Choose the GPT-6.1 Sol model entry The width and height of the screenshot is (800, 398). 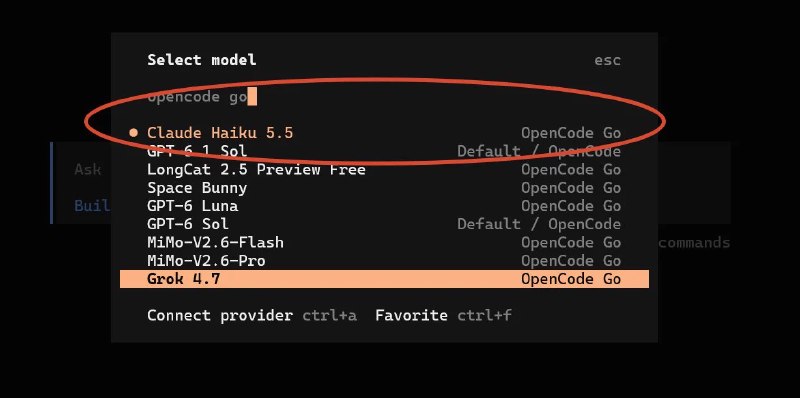pos(384,152)
